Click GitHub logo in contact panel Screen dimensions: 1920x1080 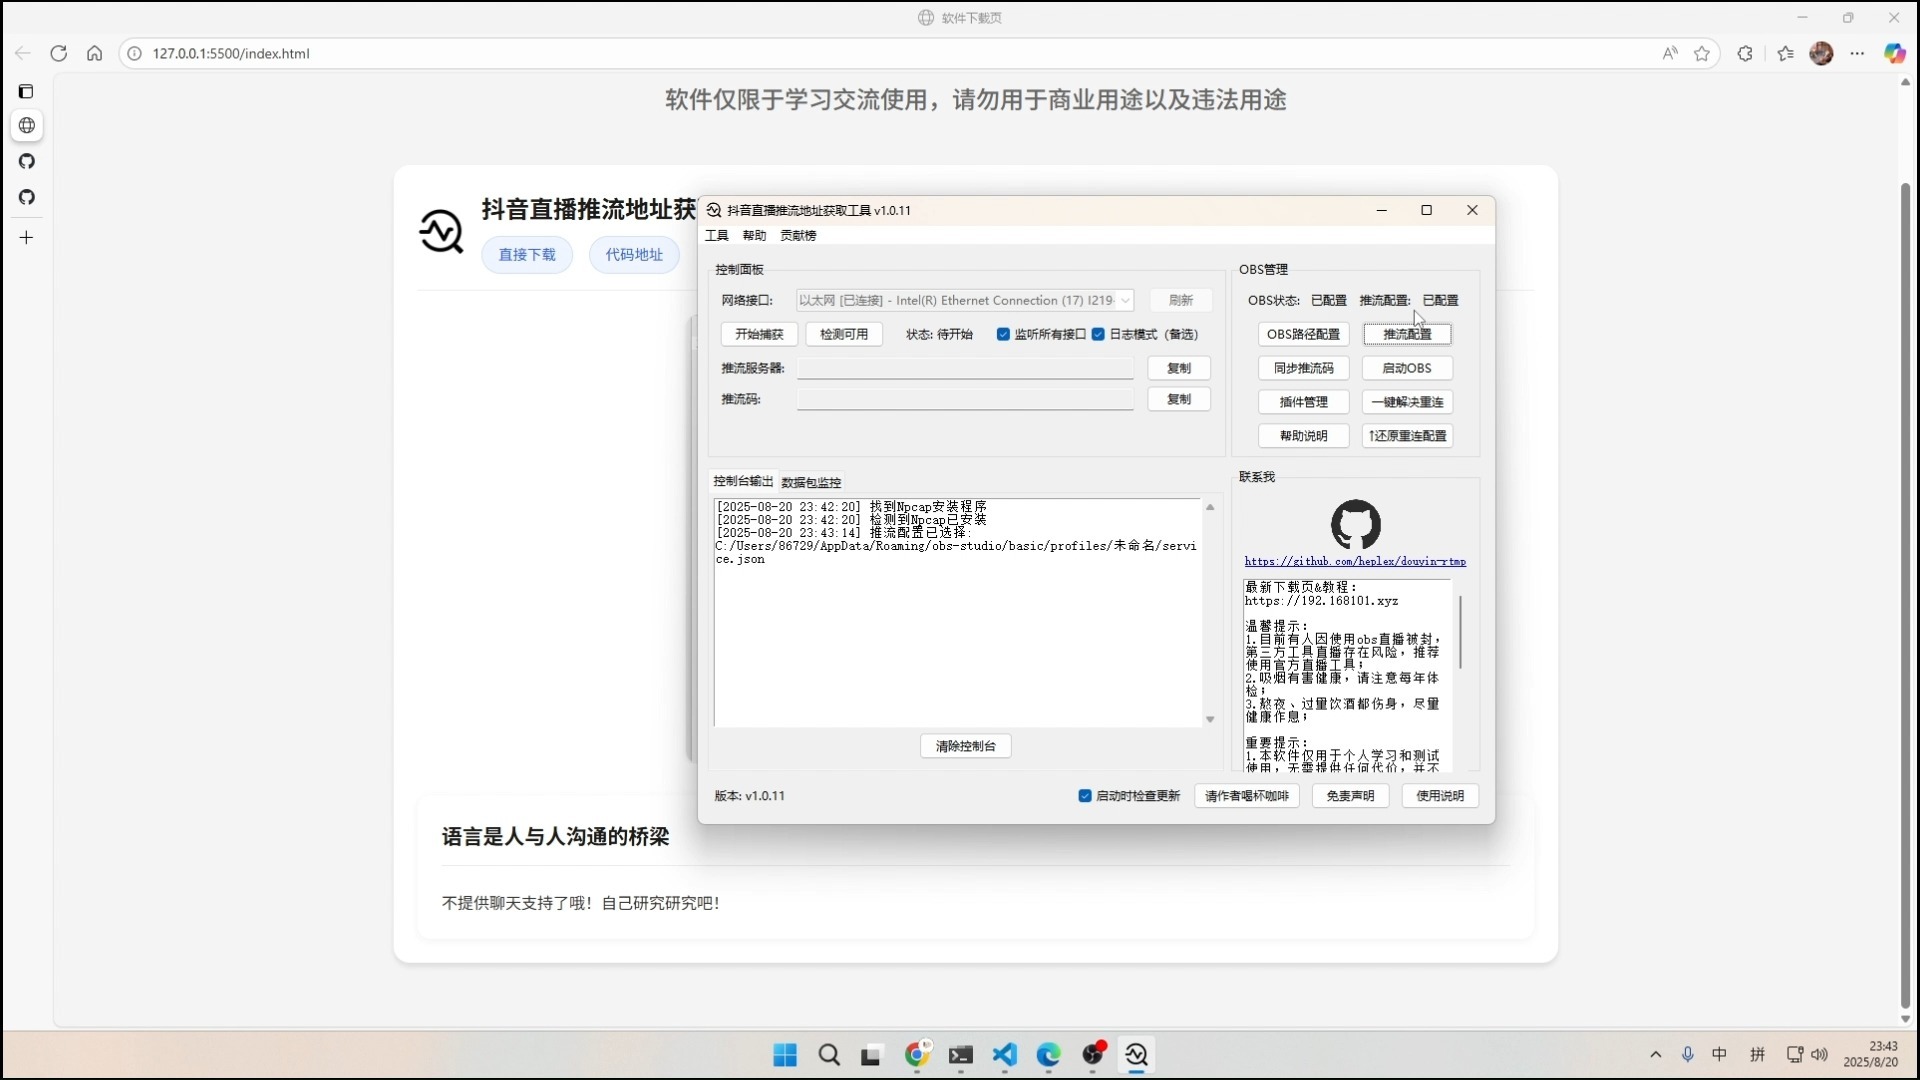tap(1356, 524)
